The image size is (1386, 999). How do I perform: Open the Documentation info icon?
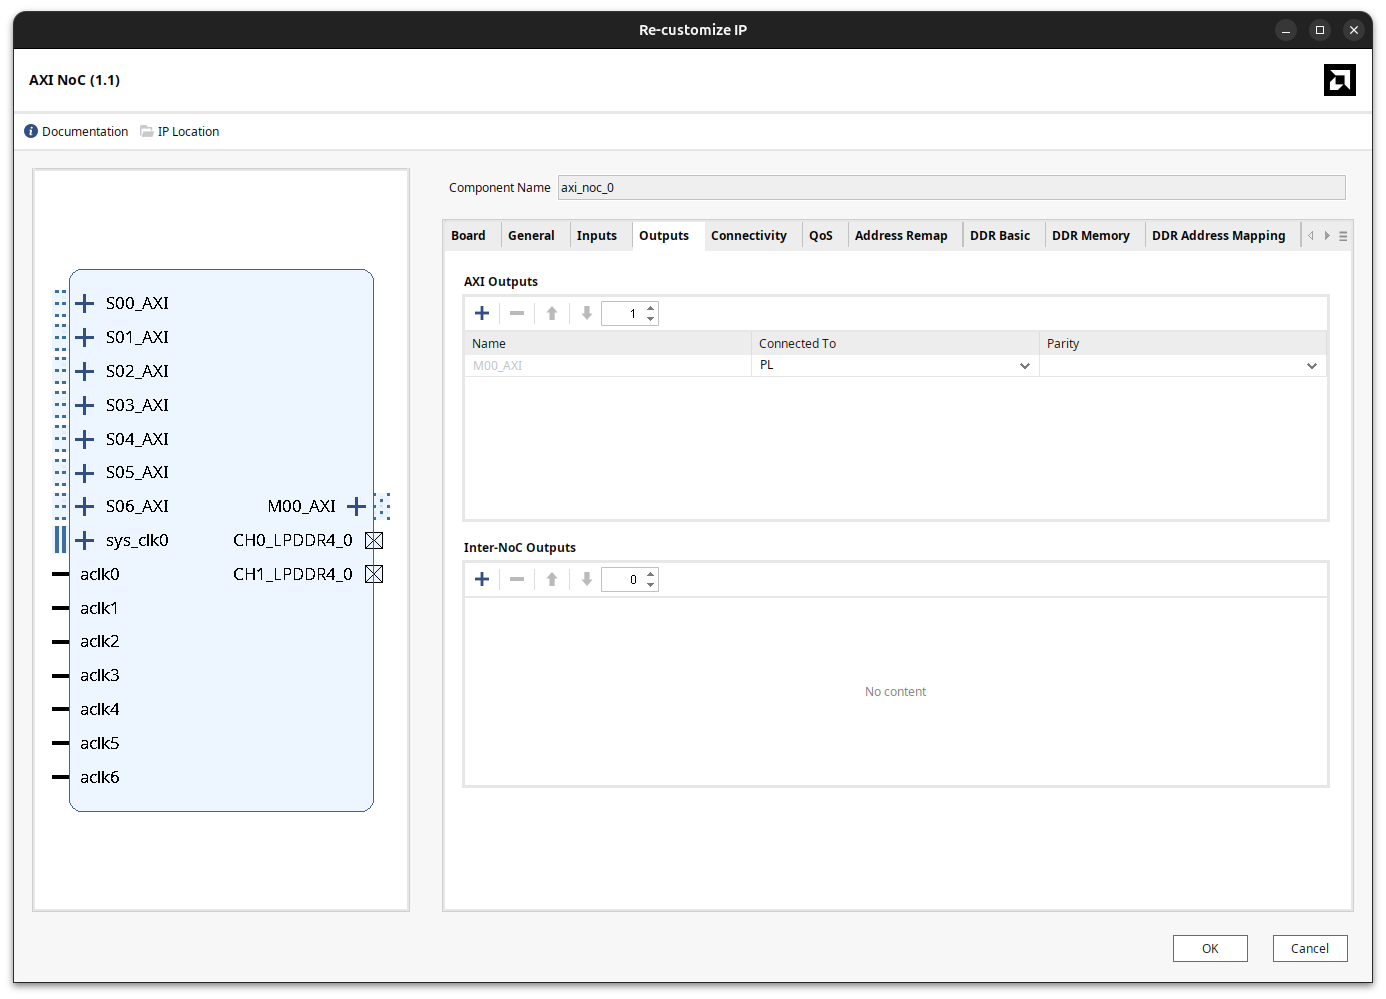pyautogui.click(x=31, y=131)
